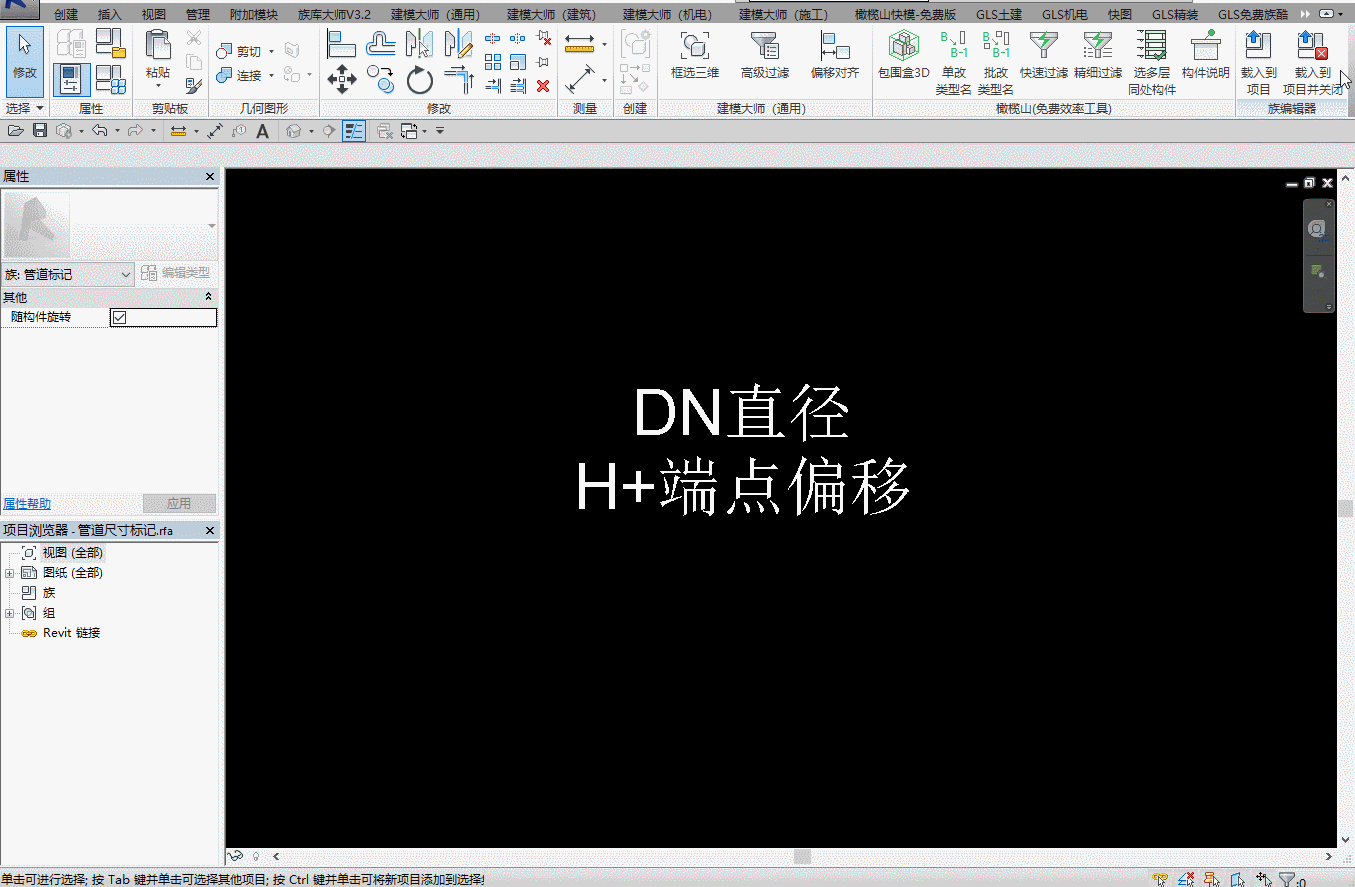
Task: Select the Rotate tool icon
Action: click(x=420, y=79)
